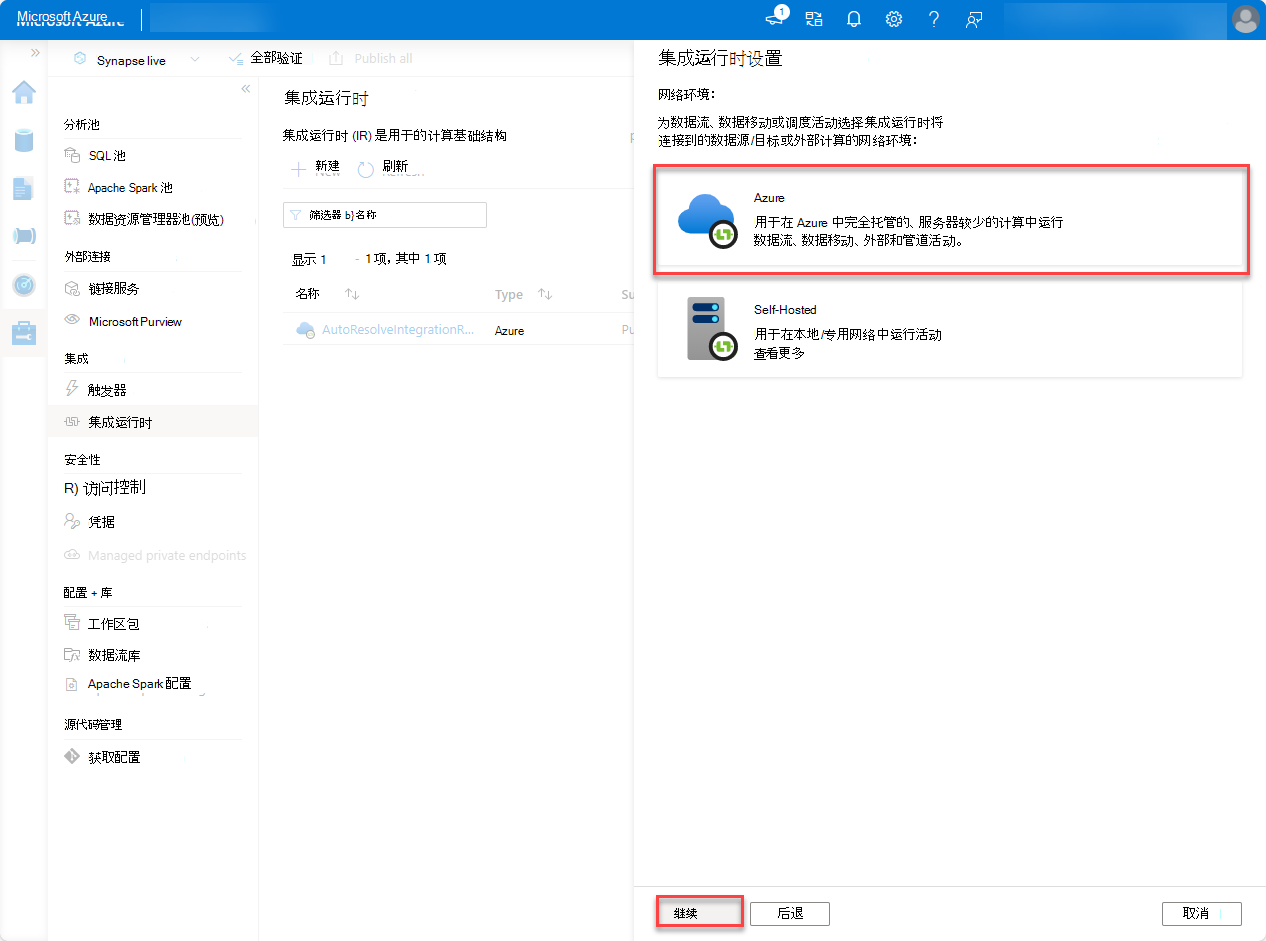Click the feedback icon in header
The height and width of the screenshot is (941, 1266).
pos(974,19)
